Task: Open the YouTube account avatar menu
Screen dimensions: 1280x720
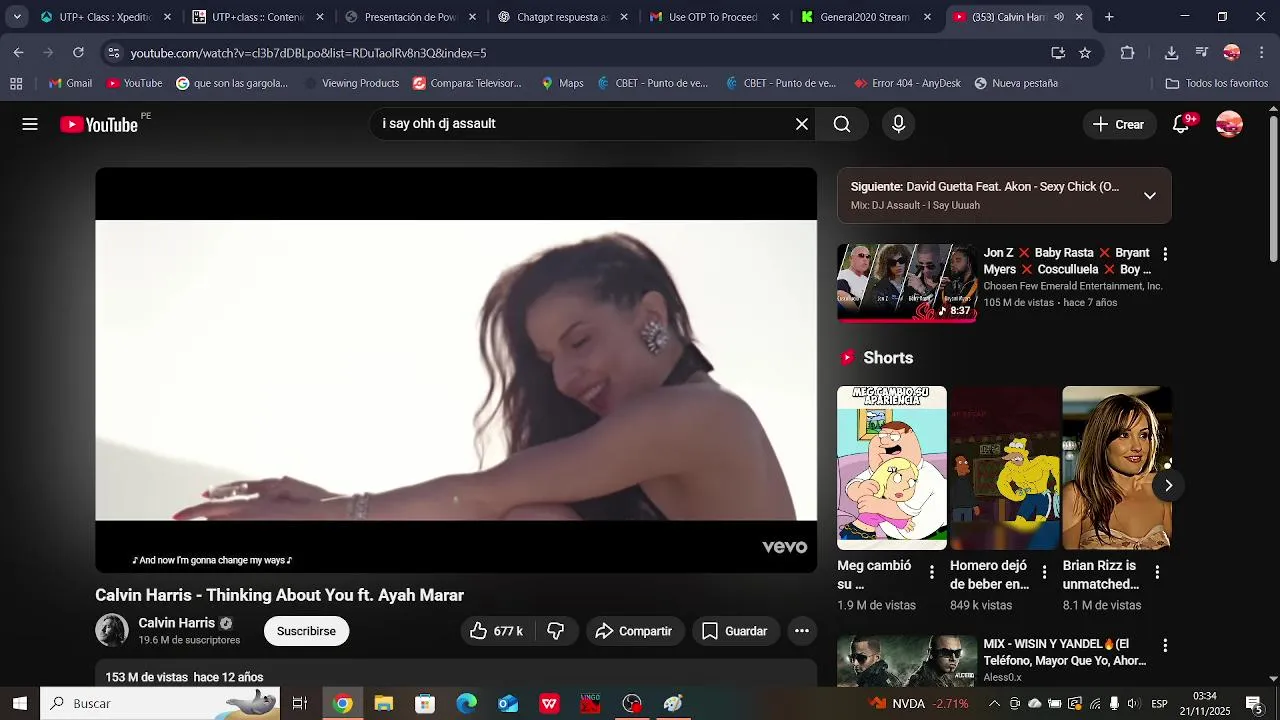Action: coord(1229,124)
